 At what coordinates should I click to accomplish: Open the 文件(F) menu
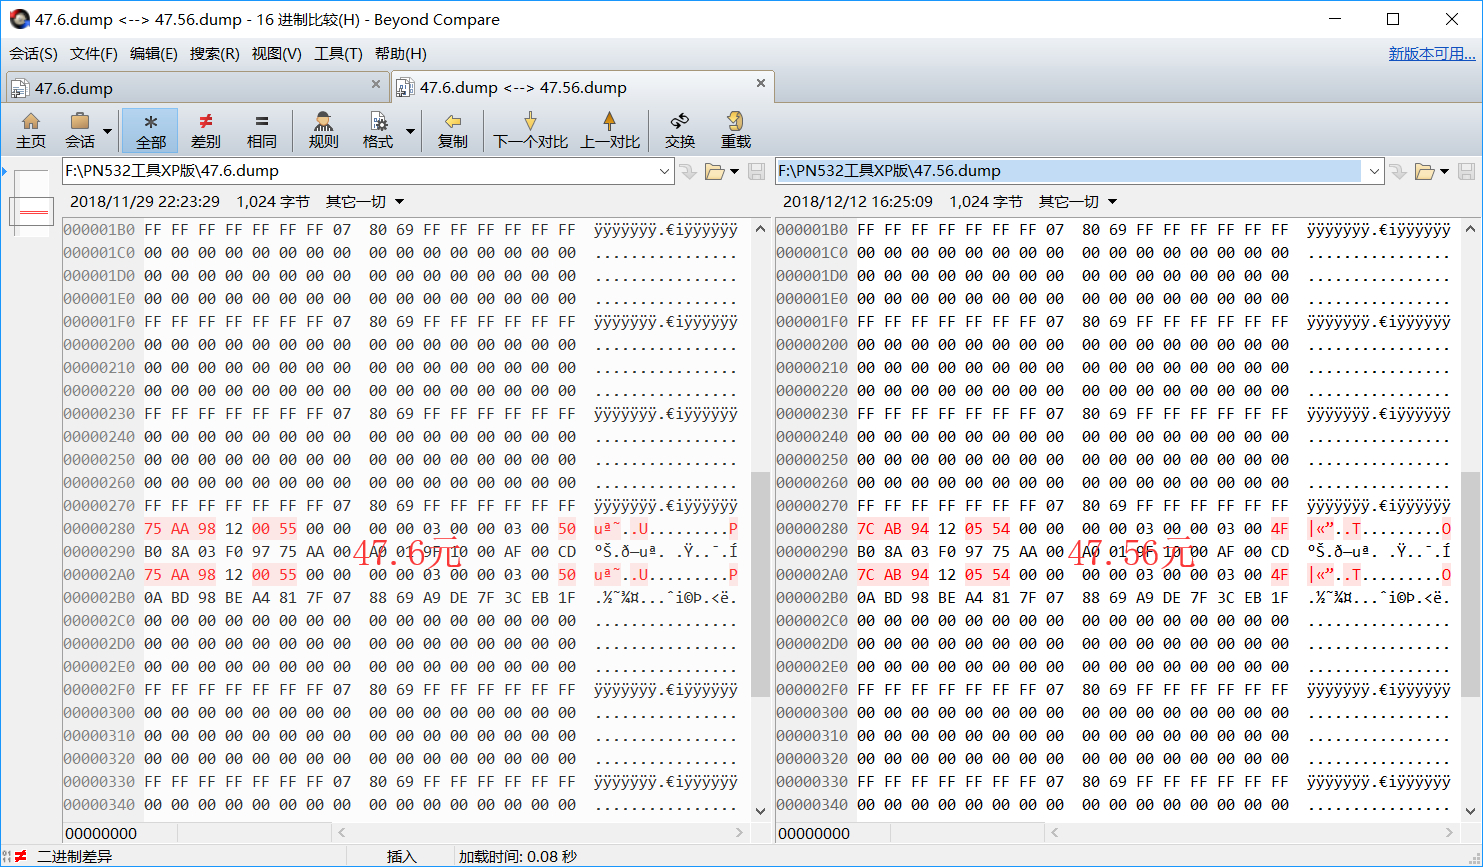94,54
